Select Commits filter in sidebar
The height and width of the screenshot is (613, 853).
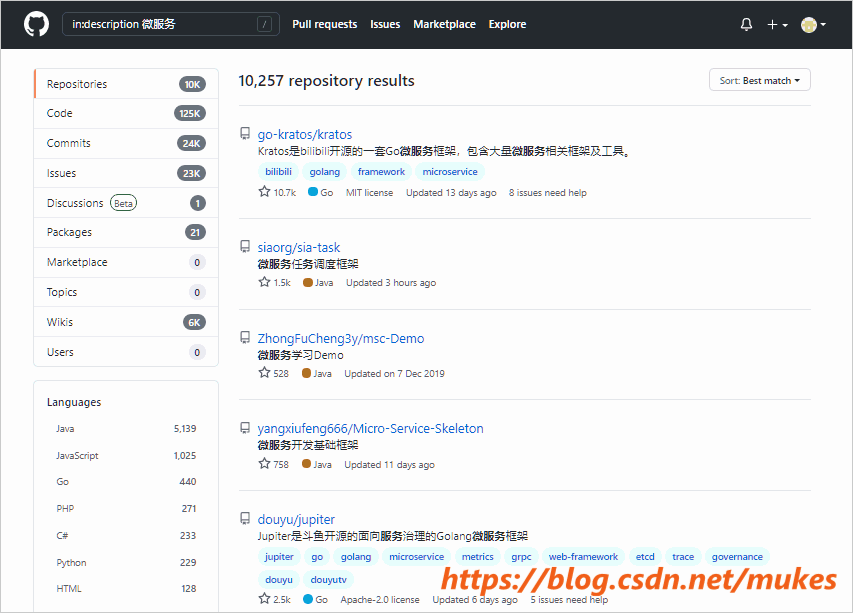[126, 143]
